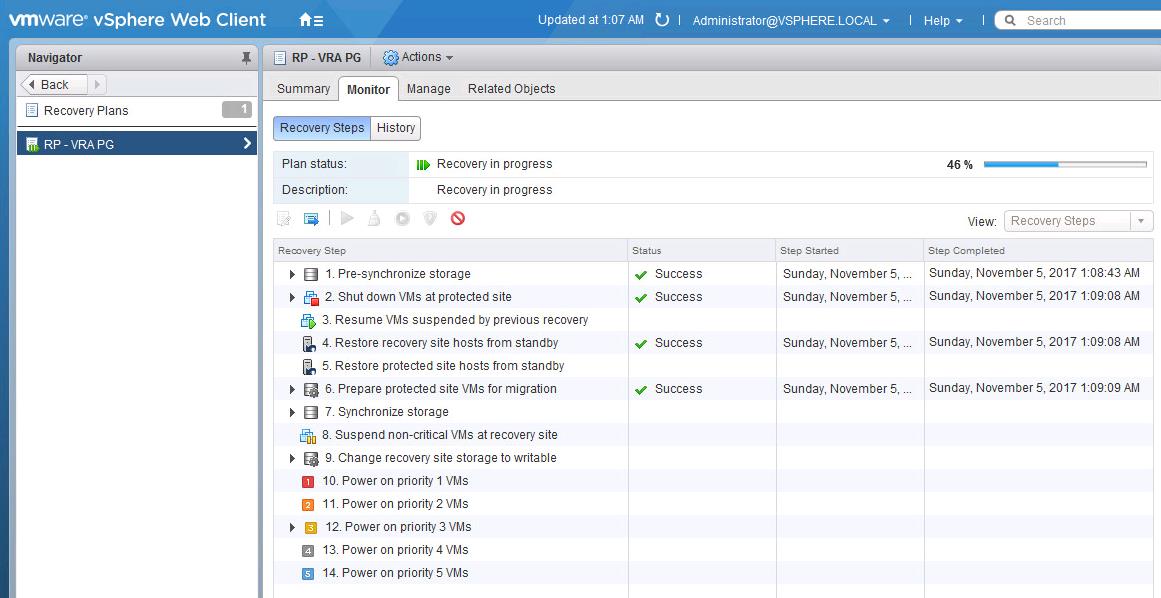Click the Change recovery site storage icon
This screenshot has width=1161, height=598.
coord(311,458)
